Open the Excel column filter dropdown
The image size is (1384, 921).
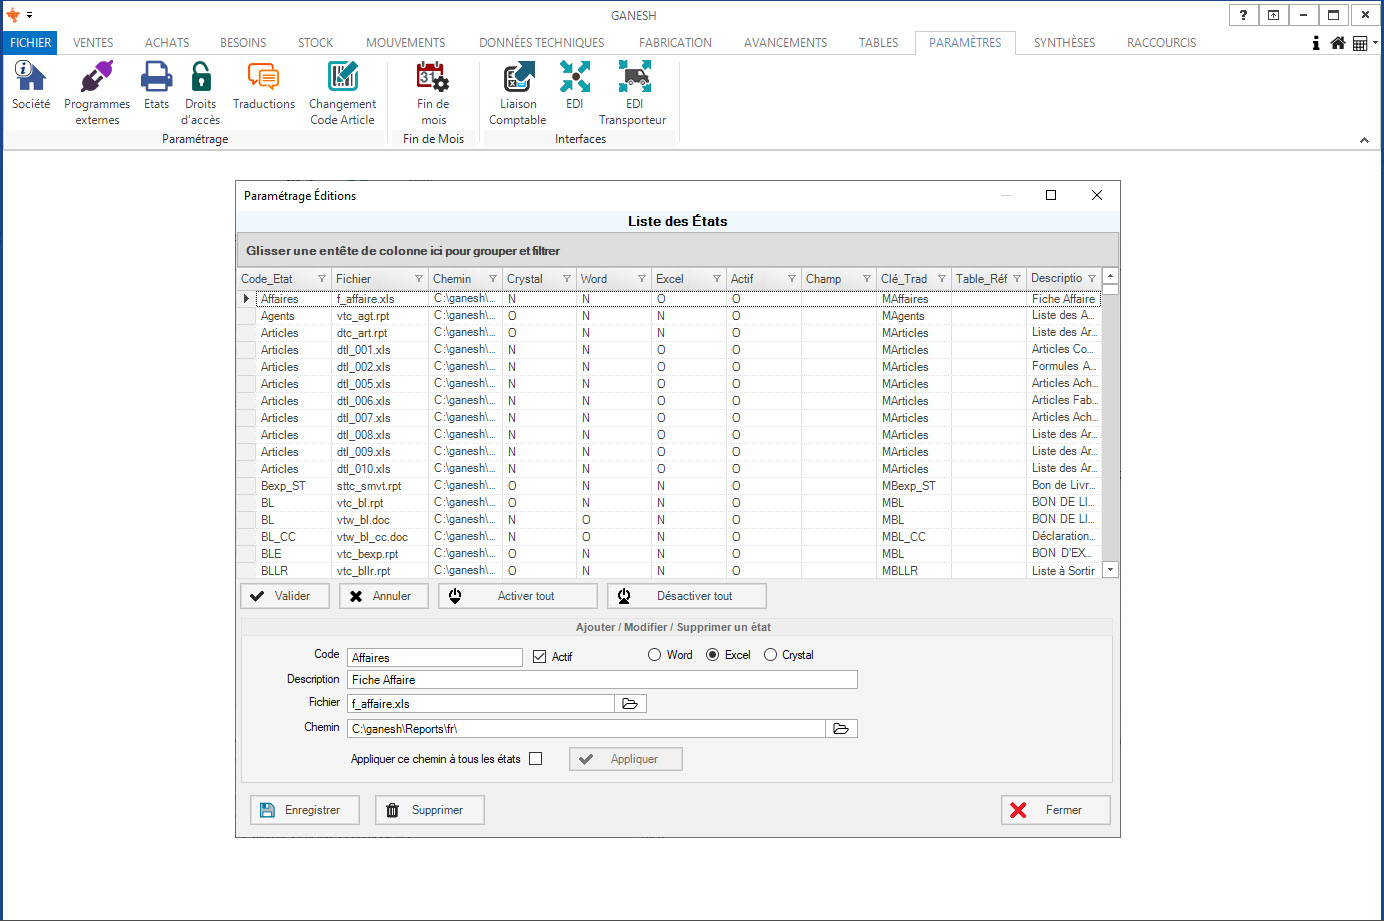[717, 279]
